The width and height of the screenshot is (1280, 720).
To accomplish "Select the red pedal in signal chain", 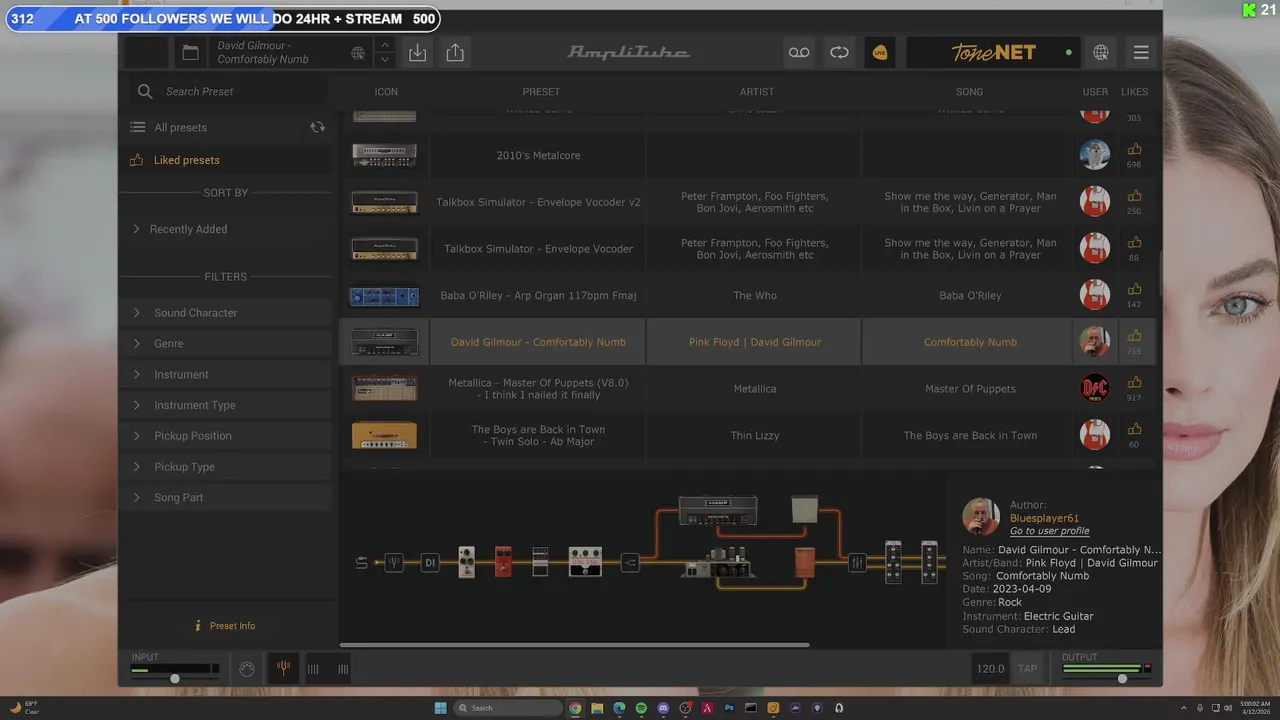I will 503,562.
